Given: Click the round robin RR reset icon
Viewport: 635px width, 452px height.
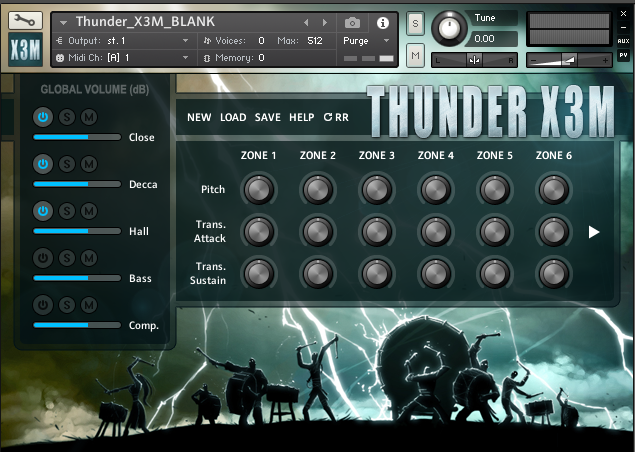Looking at the screenshot, I should [335, 117].
